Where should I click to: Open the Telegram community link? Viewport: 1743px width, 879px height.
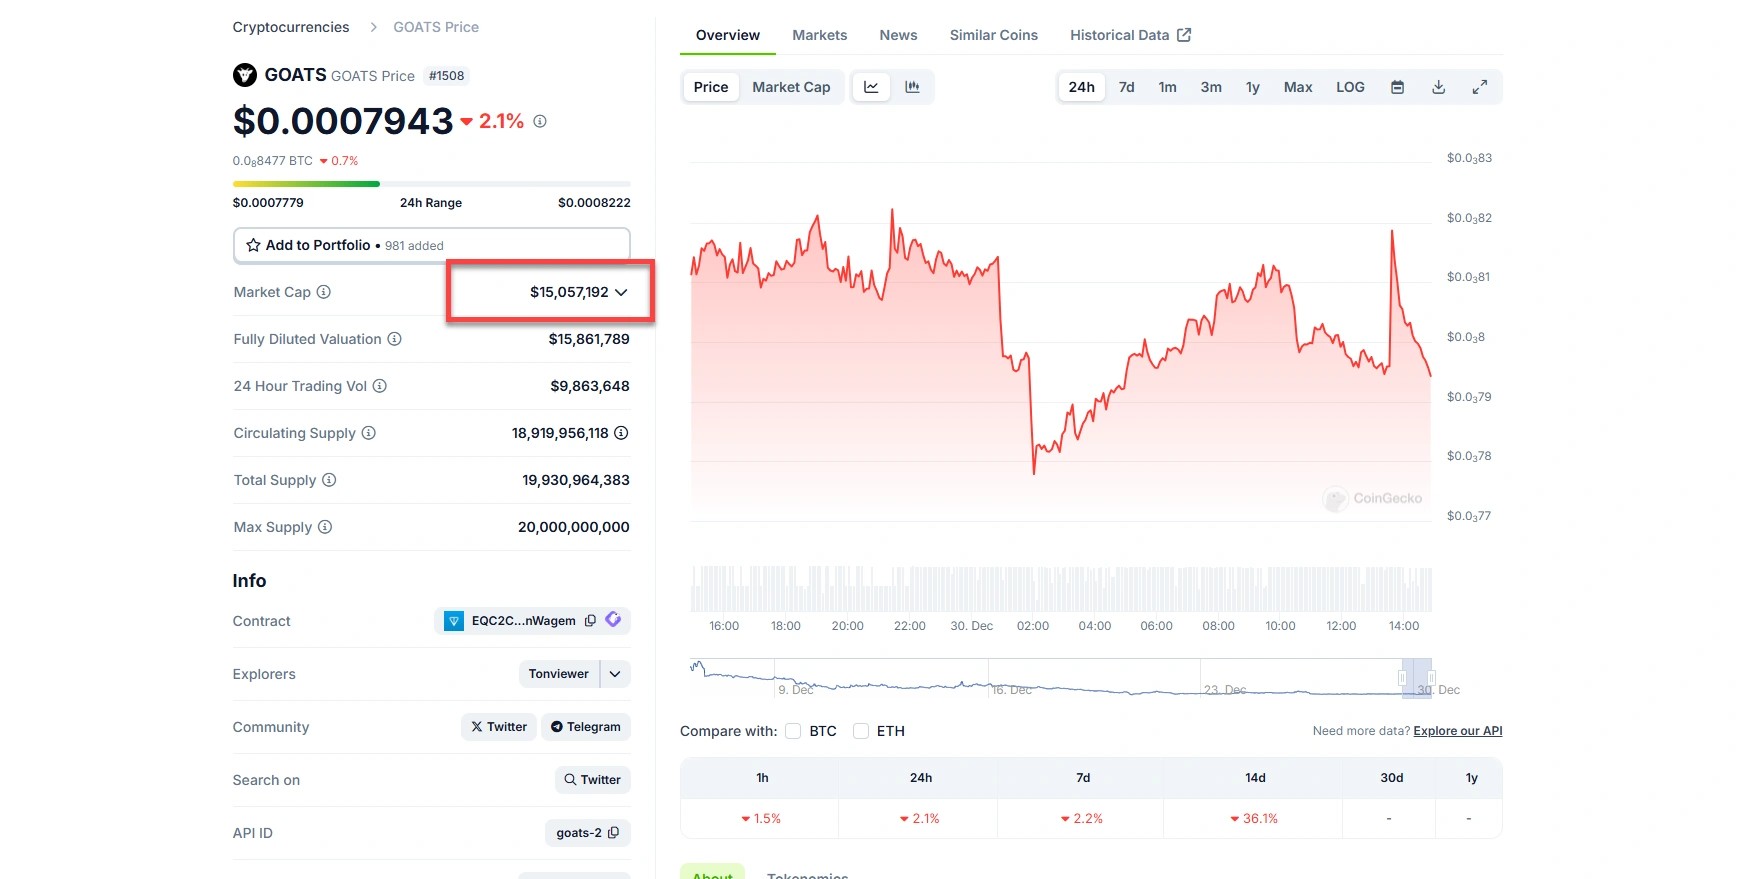coord(586,727)
